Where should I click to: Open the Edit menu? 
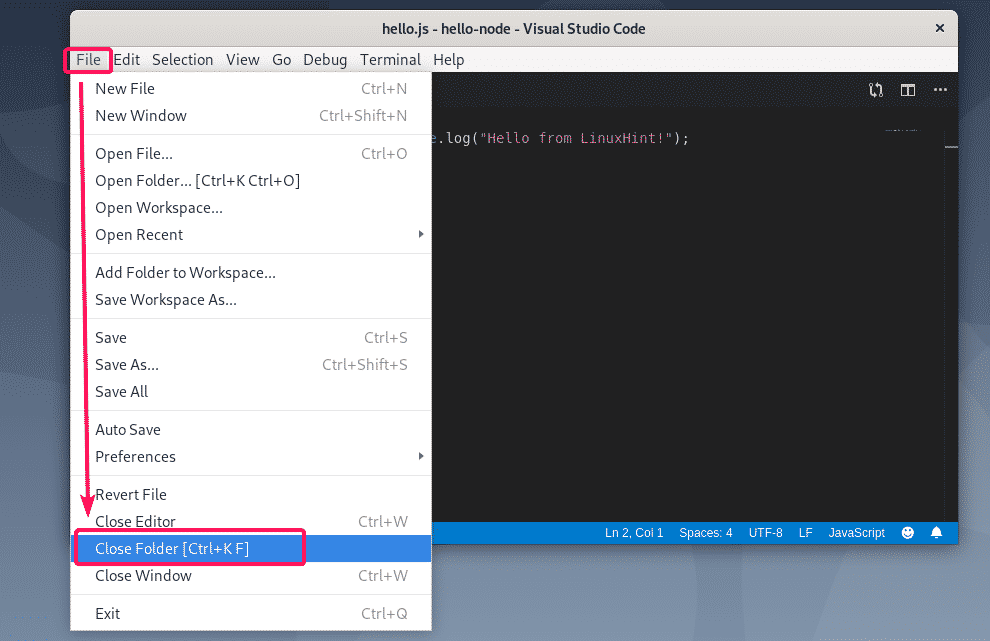click(126, 59)
